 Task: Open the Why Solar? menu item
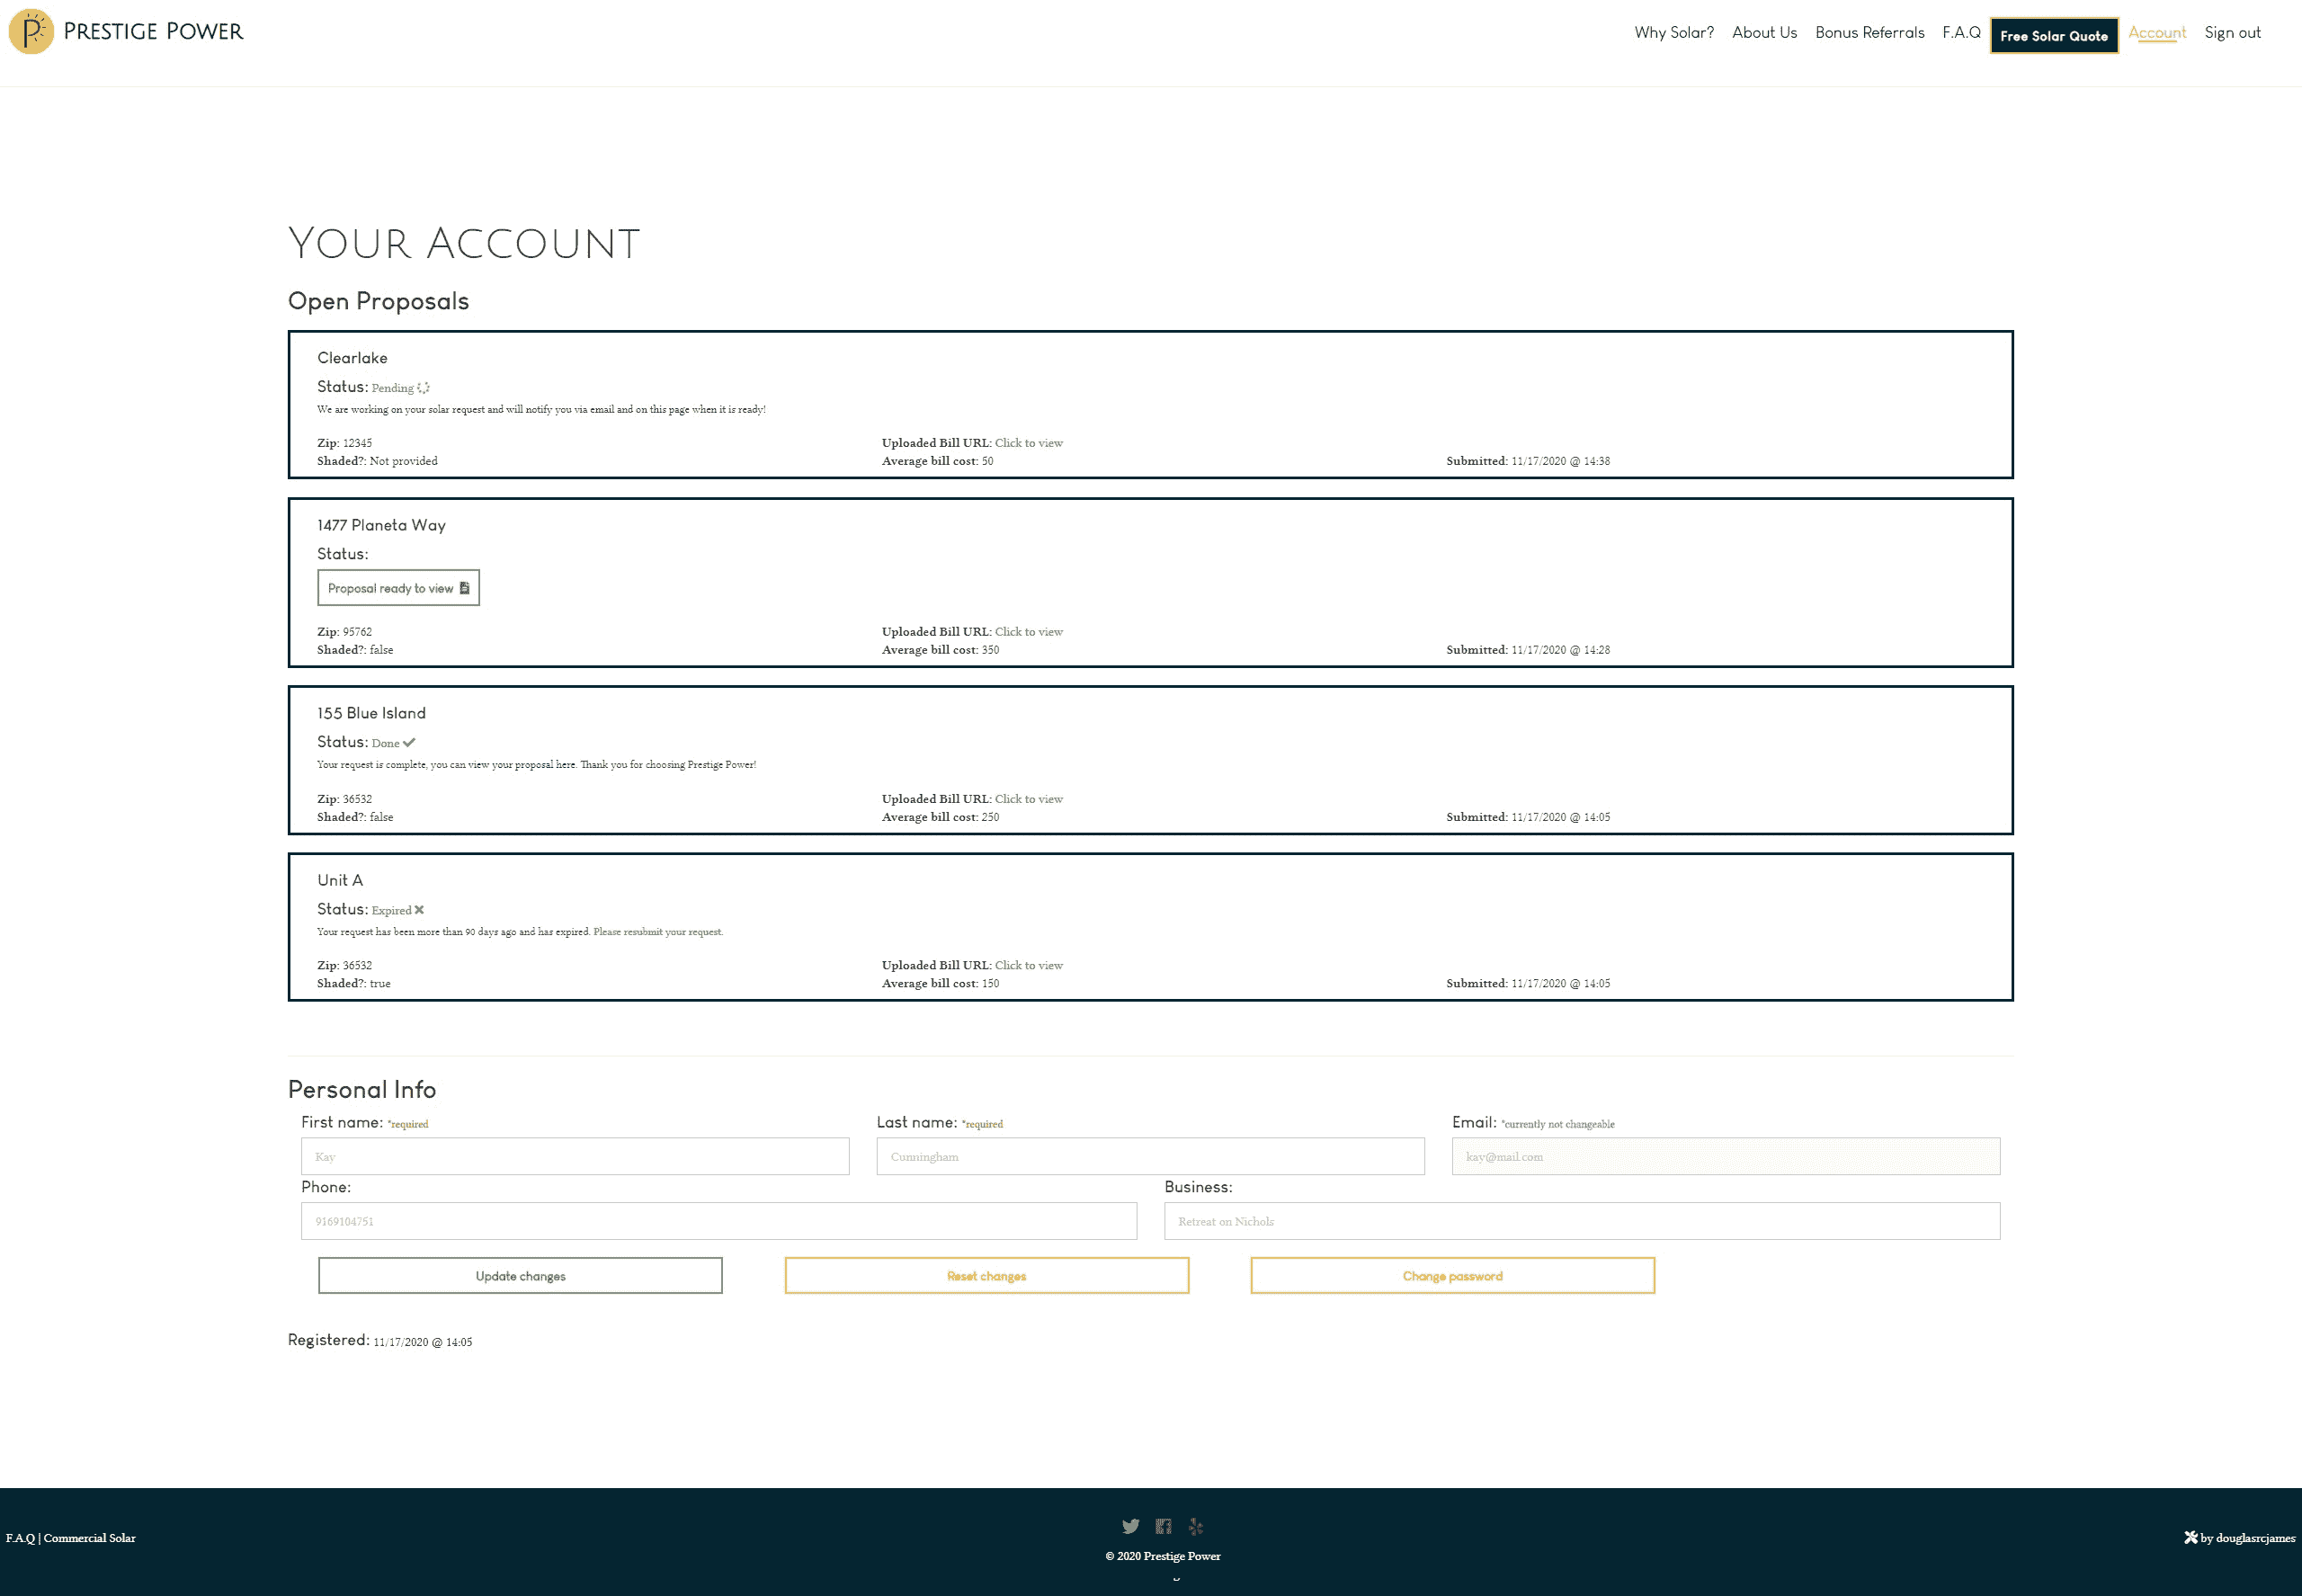click(1674, 32)
